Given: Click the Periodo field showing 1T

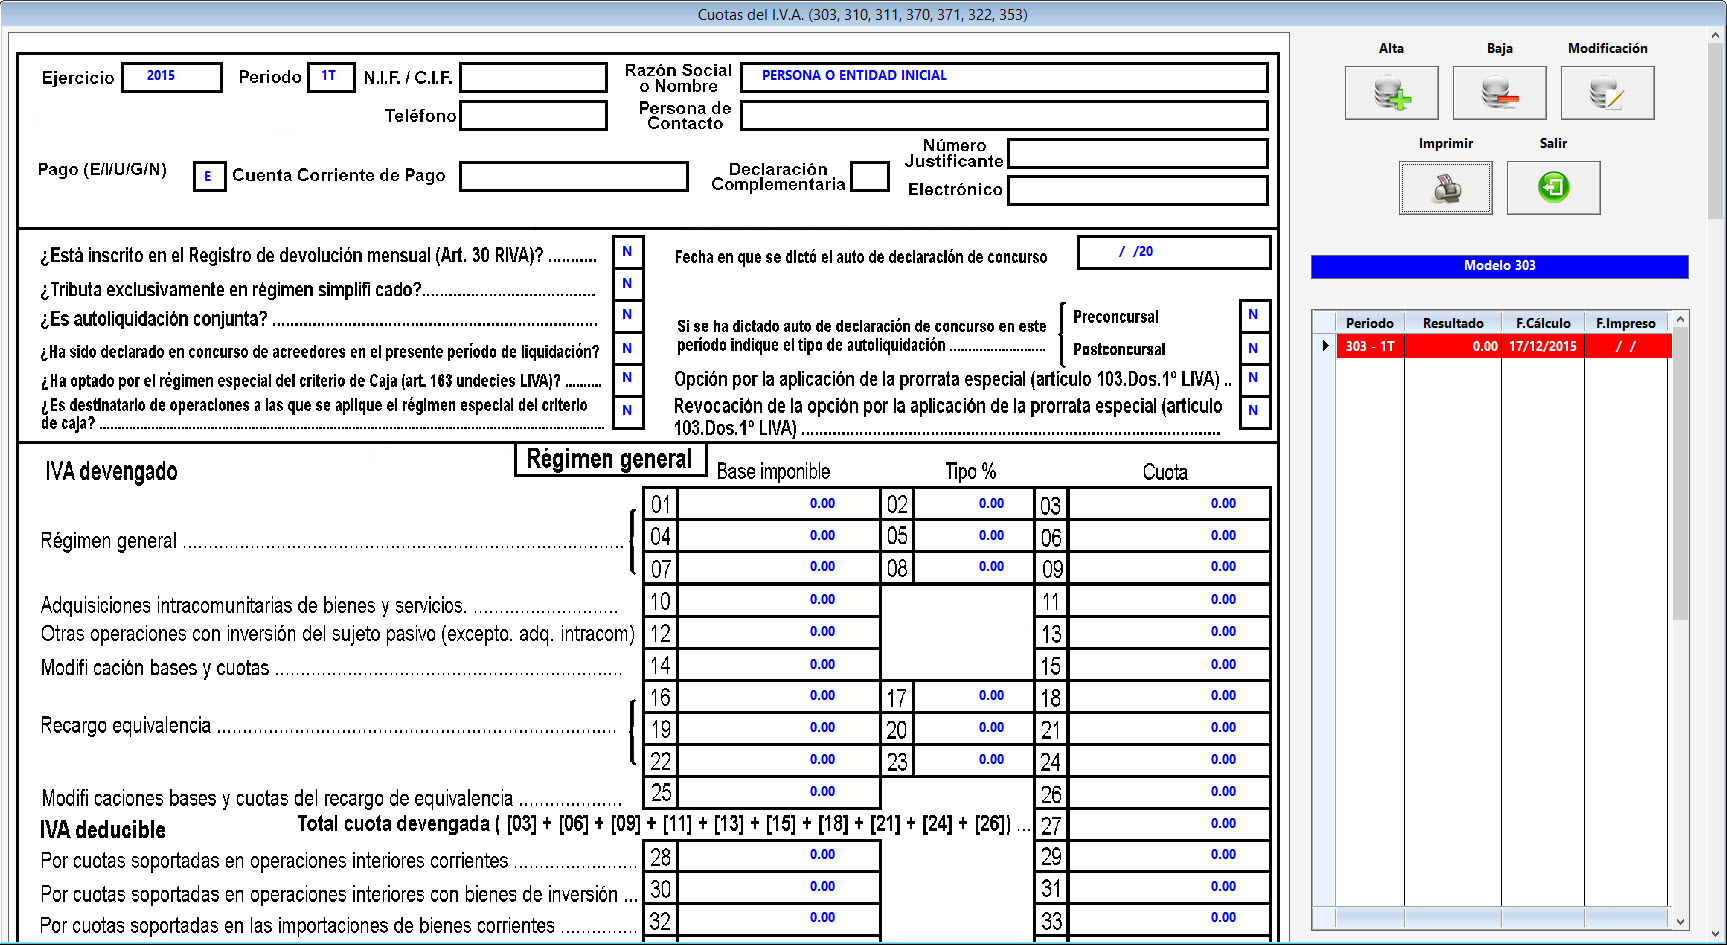Looking at the screenshot, I should 331,77.
